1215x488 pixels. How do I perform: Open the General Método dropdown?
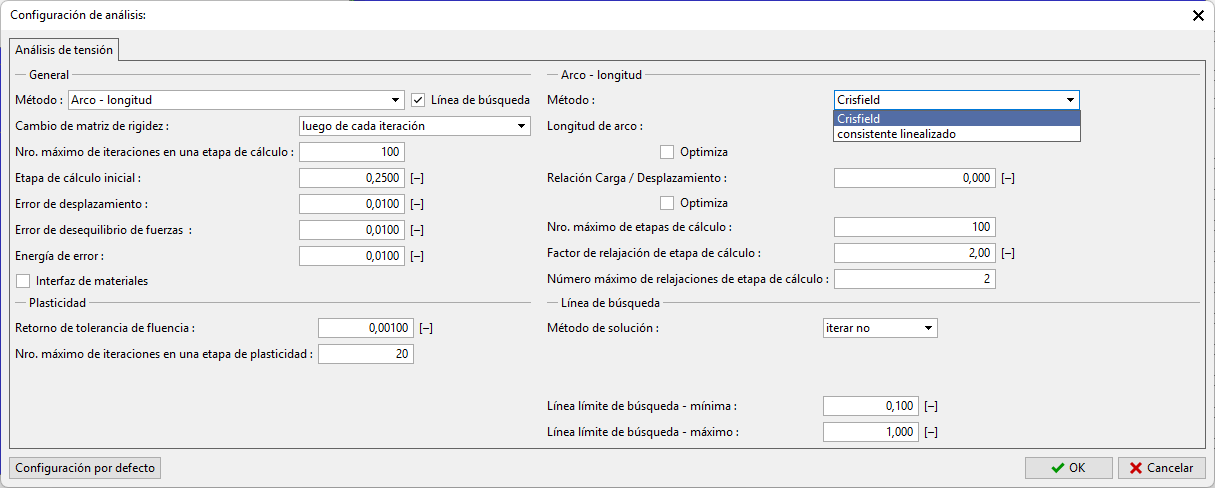click(235, 100)
